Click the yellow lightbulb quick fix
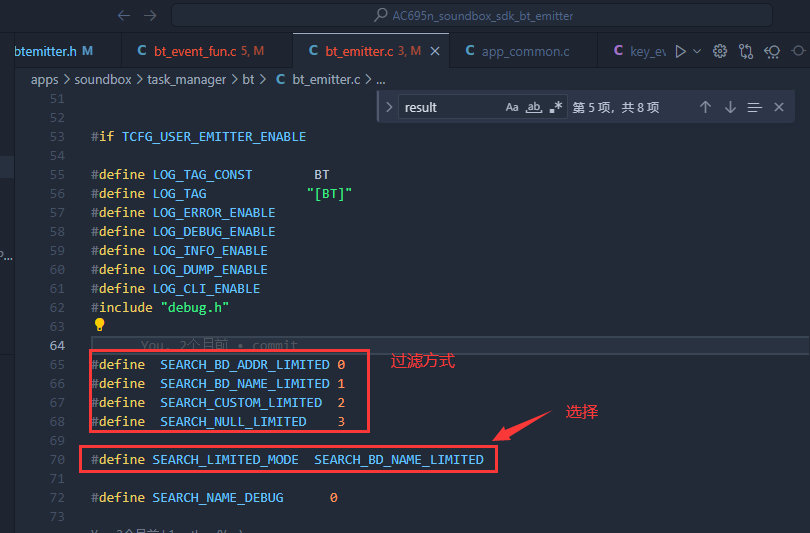 point(99,324)
